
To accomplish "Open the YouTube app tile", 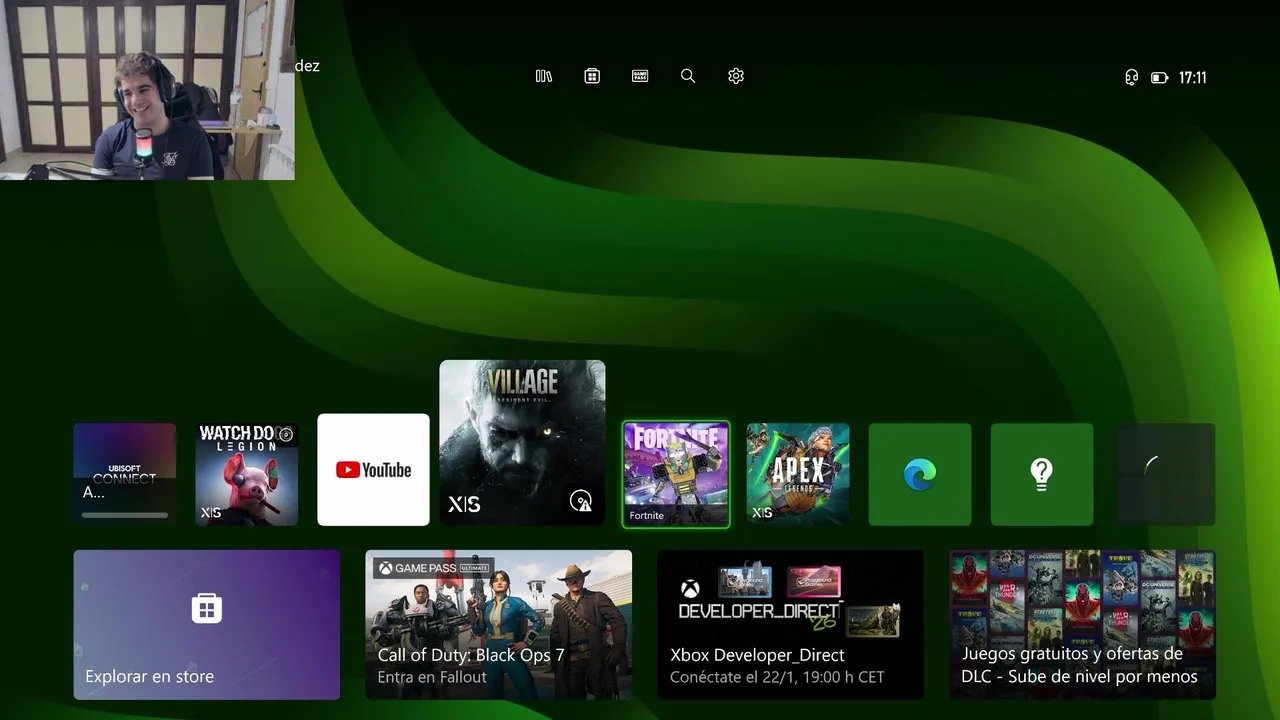I will point(373,469).
